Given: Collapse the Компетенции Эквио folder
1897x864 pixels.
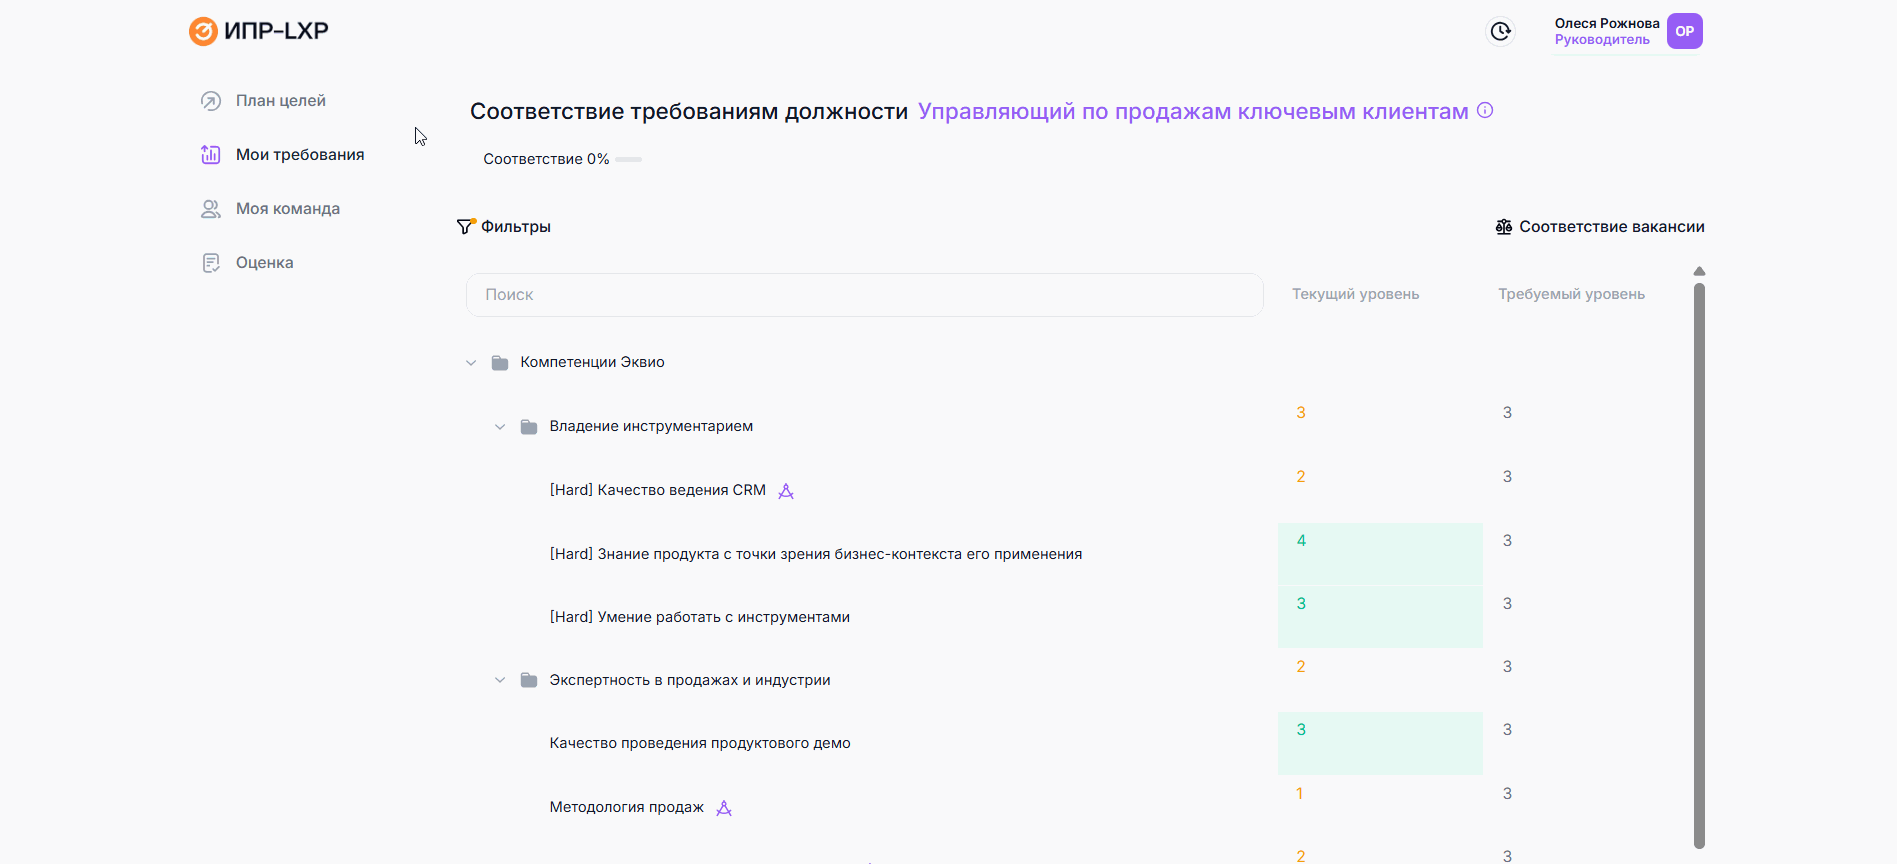Looking at the screenshot, I should [471, 363].
